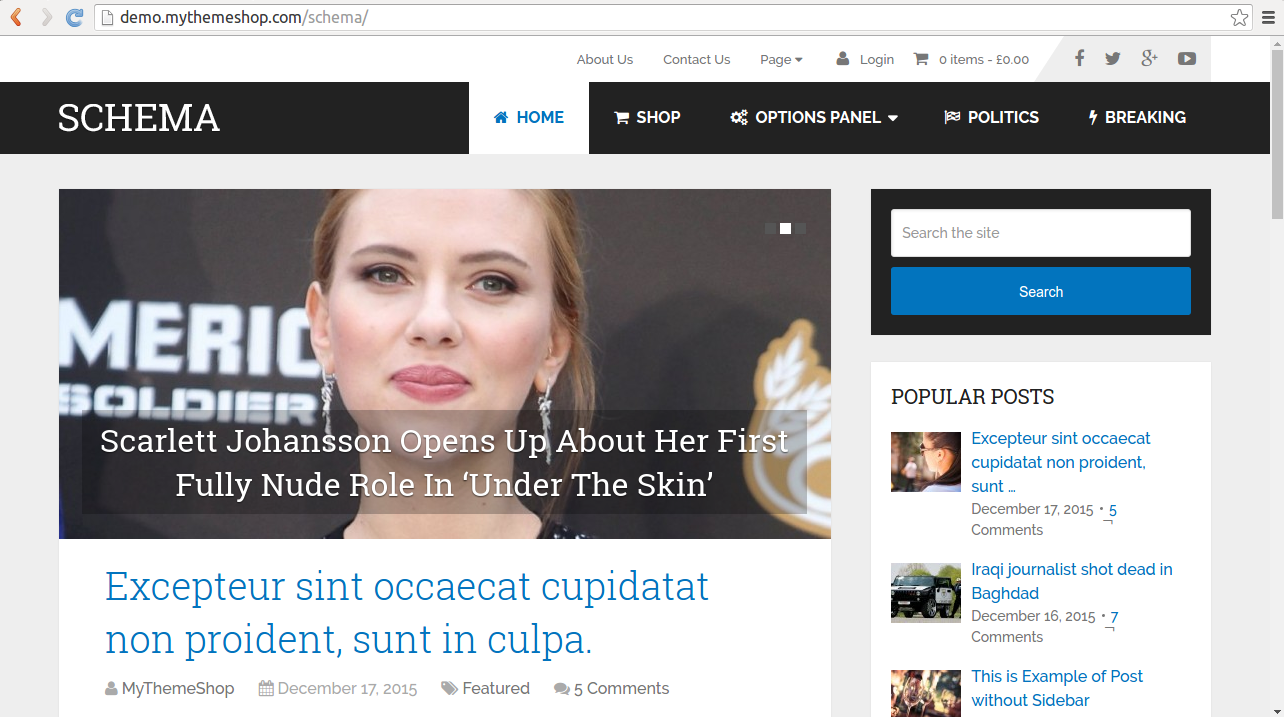Click the 'POPULAR POSTS' widget heading
1284x717 pixels.
(973, 397)
